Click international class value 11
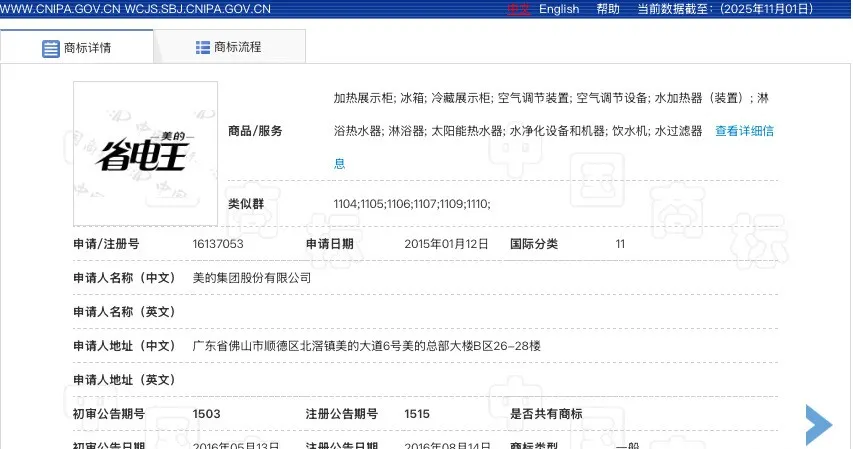853x449 pixels. [620, 244]
